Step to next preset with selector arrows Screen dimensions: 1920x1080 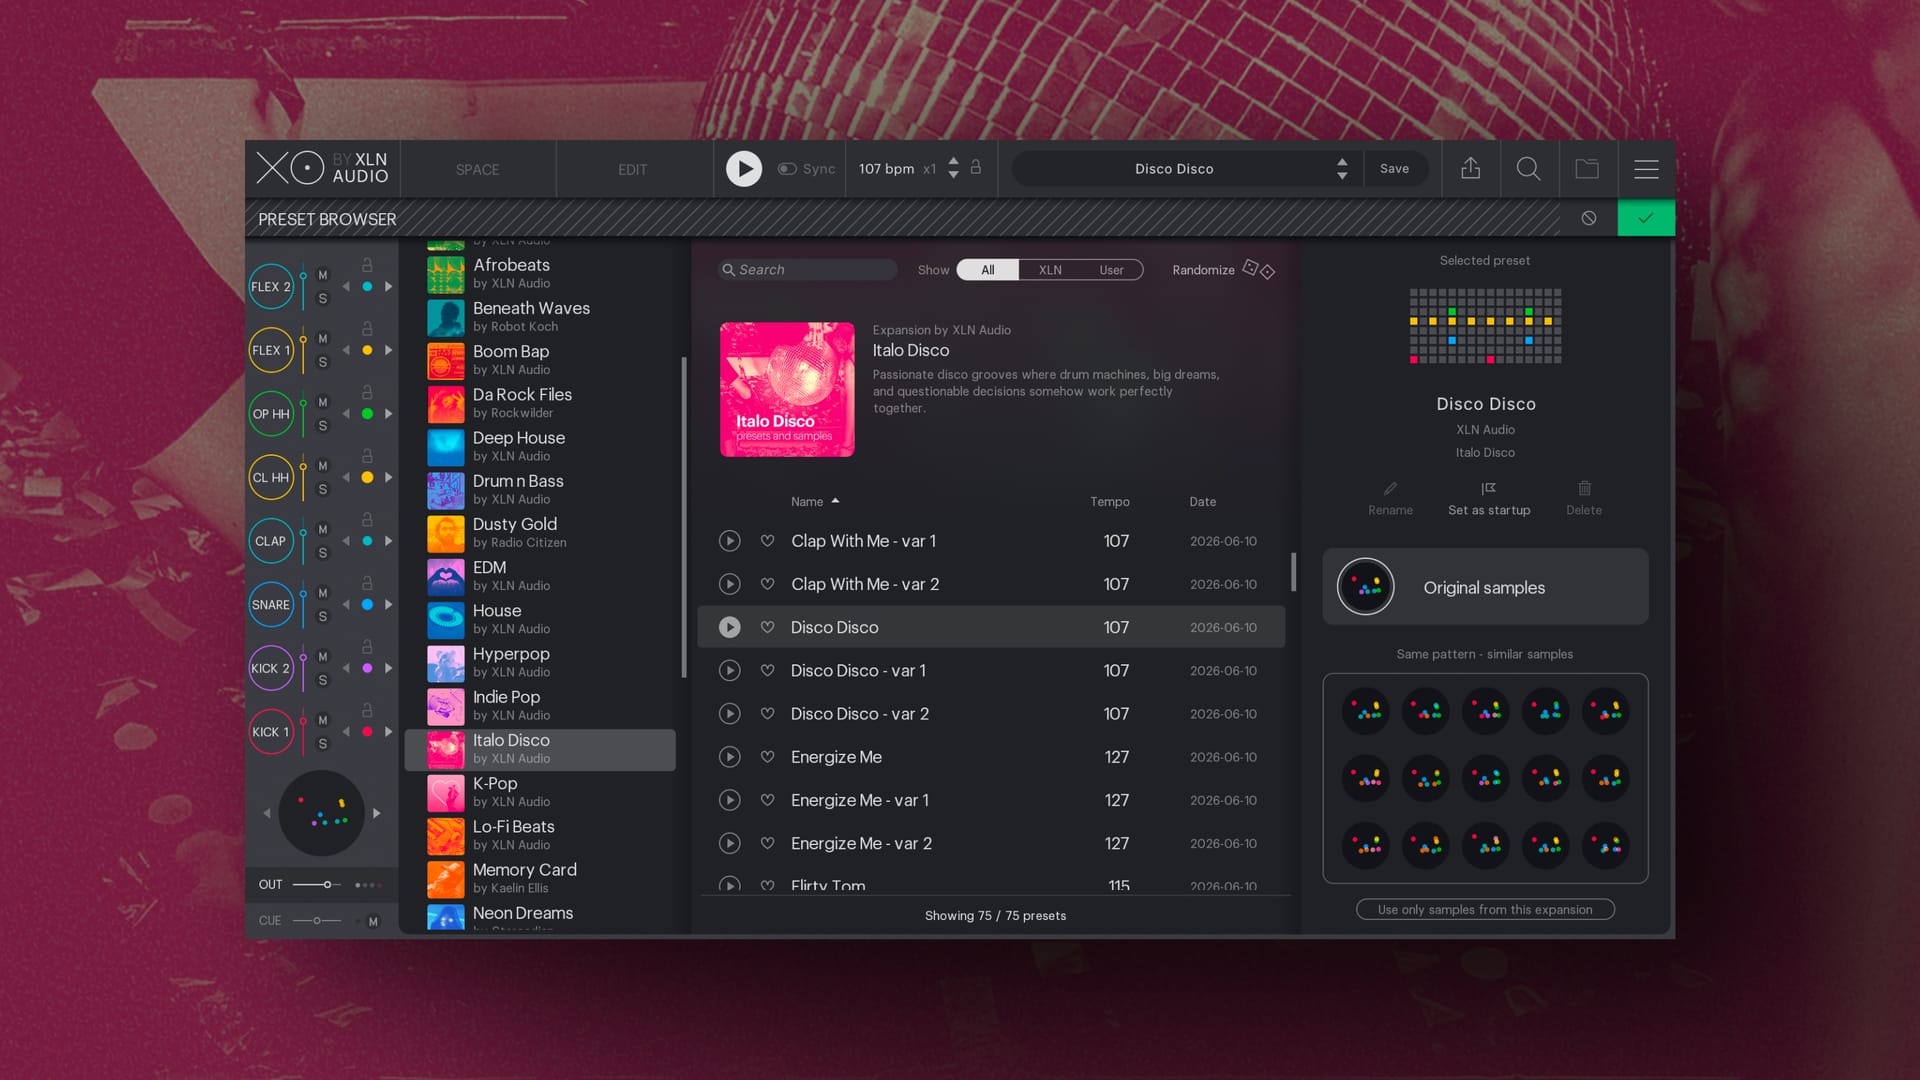click(x=1342, y=176)
